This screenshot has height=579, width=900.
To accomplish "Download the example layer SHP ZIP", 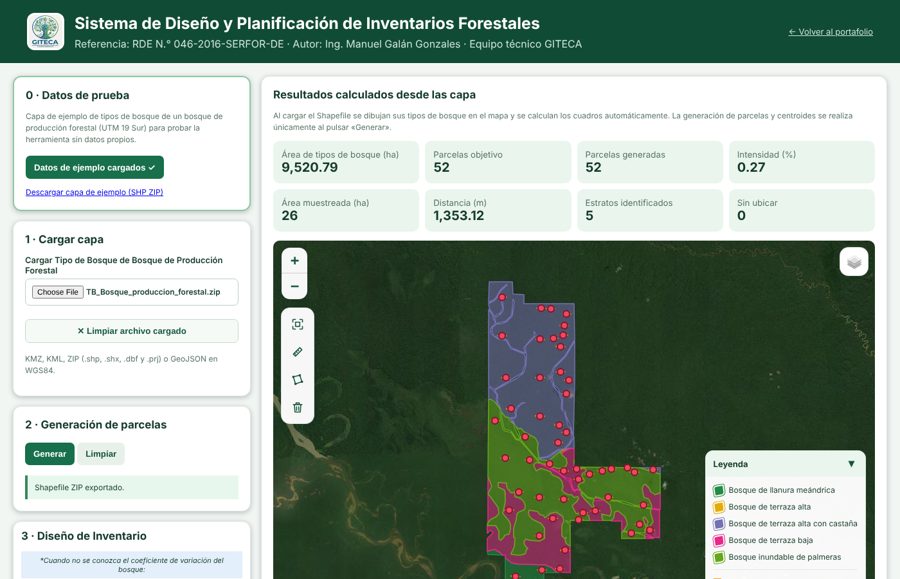I will pyautogui.click(x=94, y=192).
